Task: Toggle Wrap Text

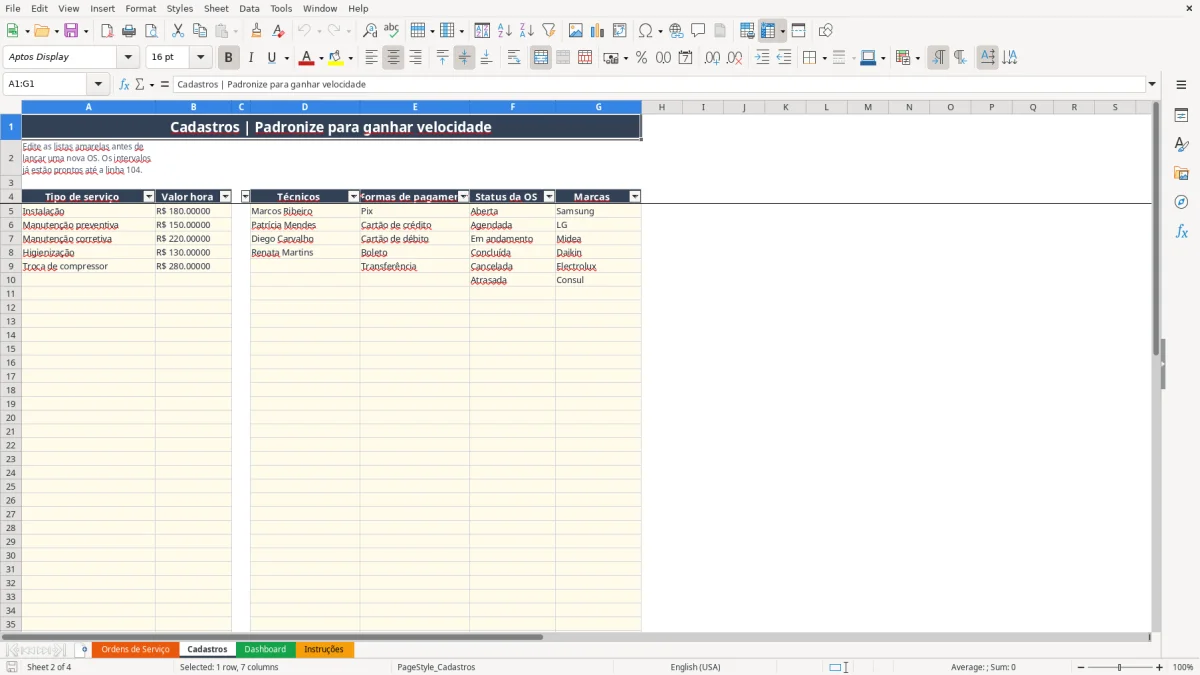Action: 514,58
